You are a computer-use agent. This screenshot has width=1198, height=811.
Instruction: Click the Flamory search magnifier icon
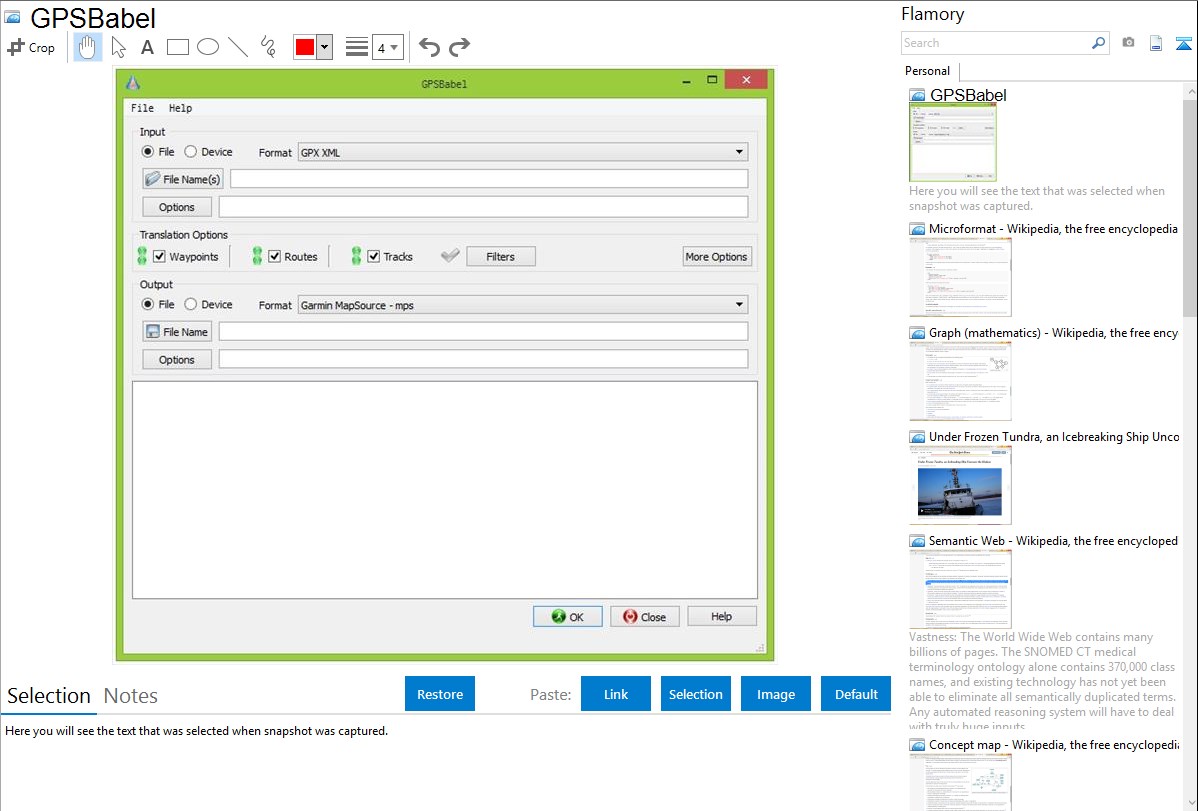click(x=1098, y=43)
